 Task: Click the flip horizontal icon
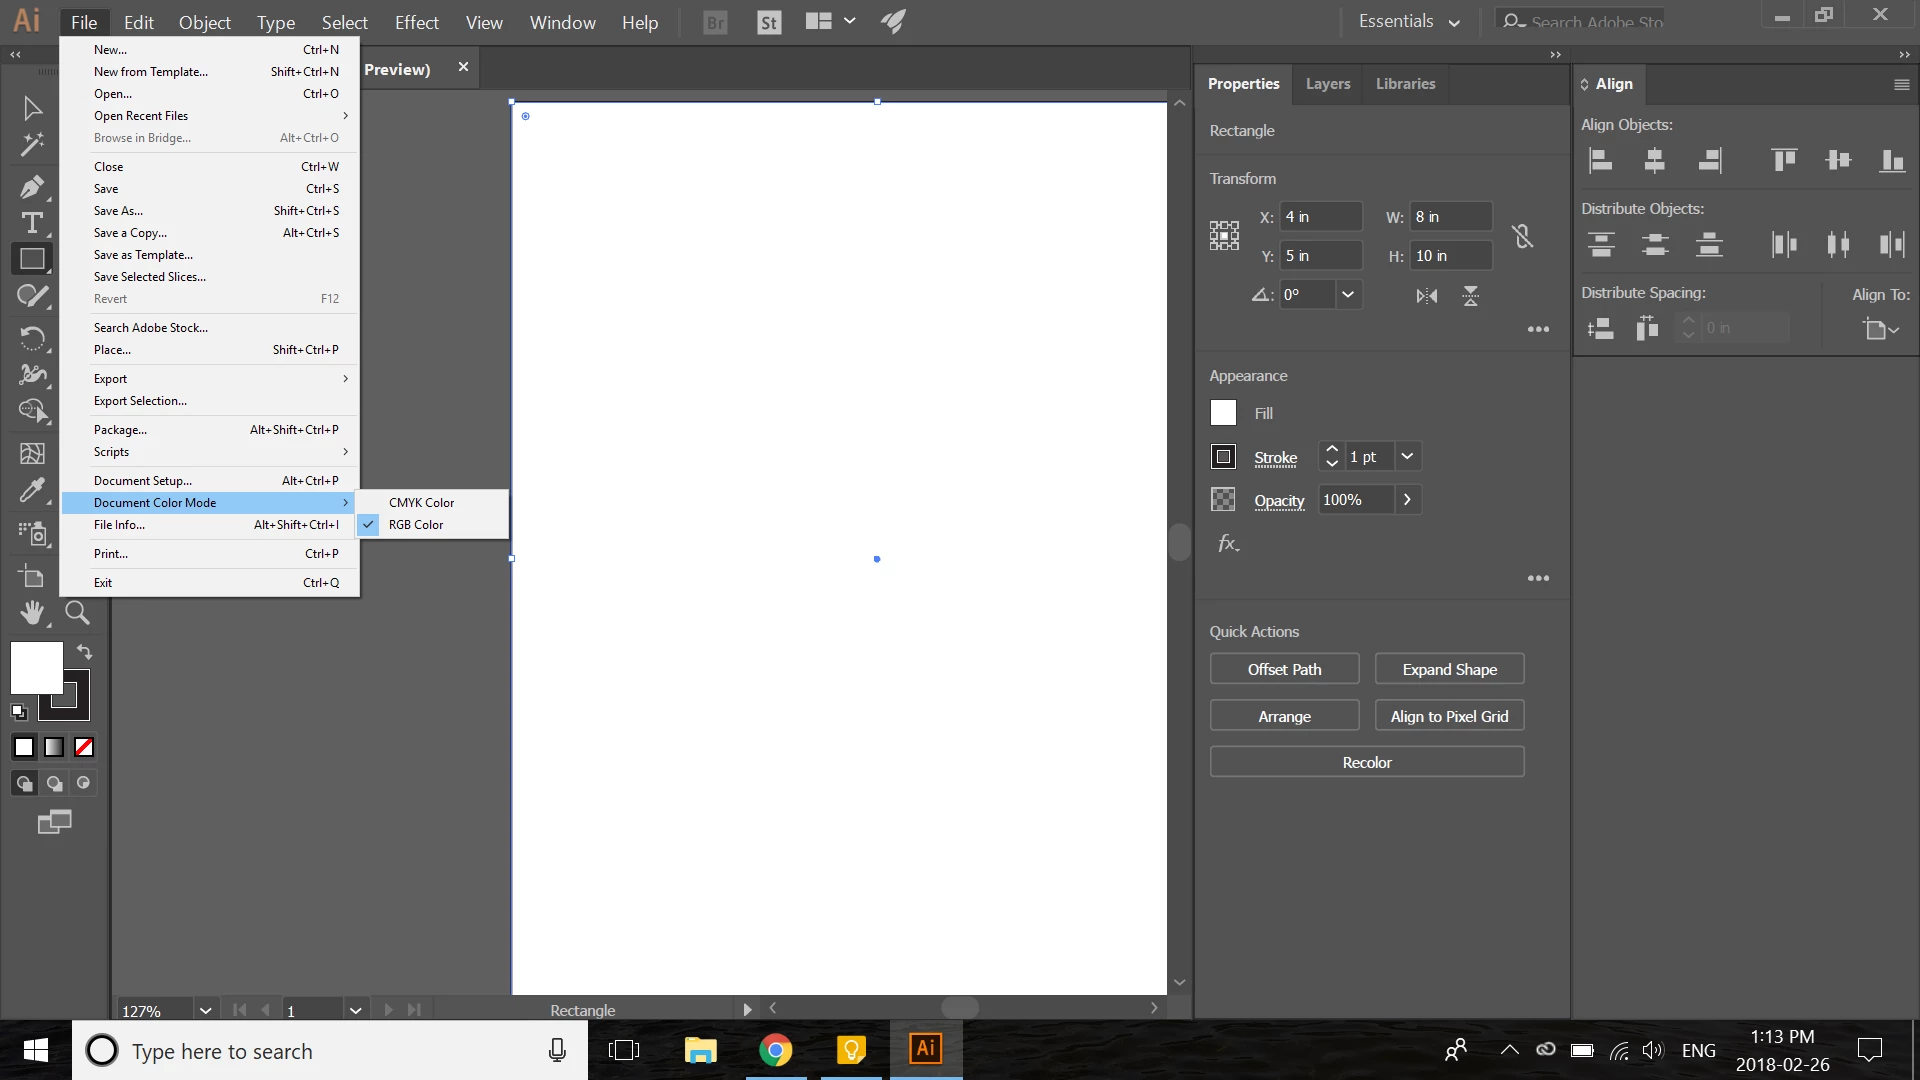(1427, 295)
